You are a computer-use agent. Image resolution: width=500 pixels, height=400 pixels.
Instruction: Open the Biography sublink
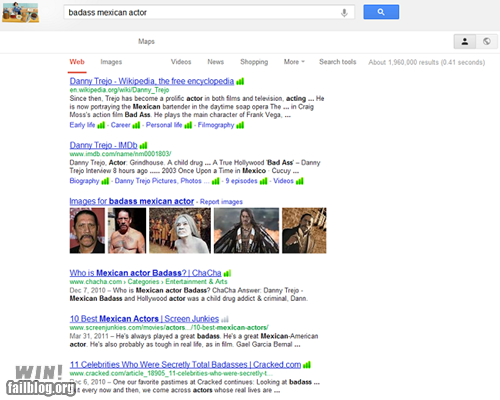click(84, 181)
